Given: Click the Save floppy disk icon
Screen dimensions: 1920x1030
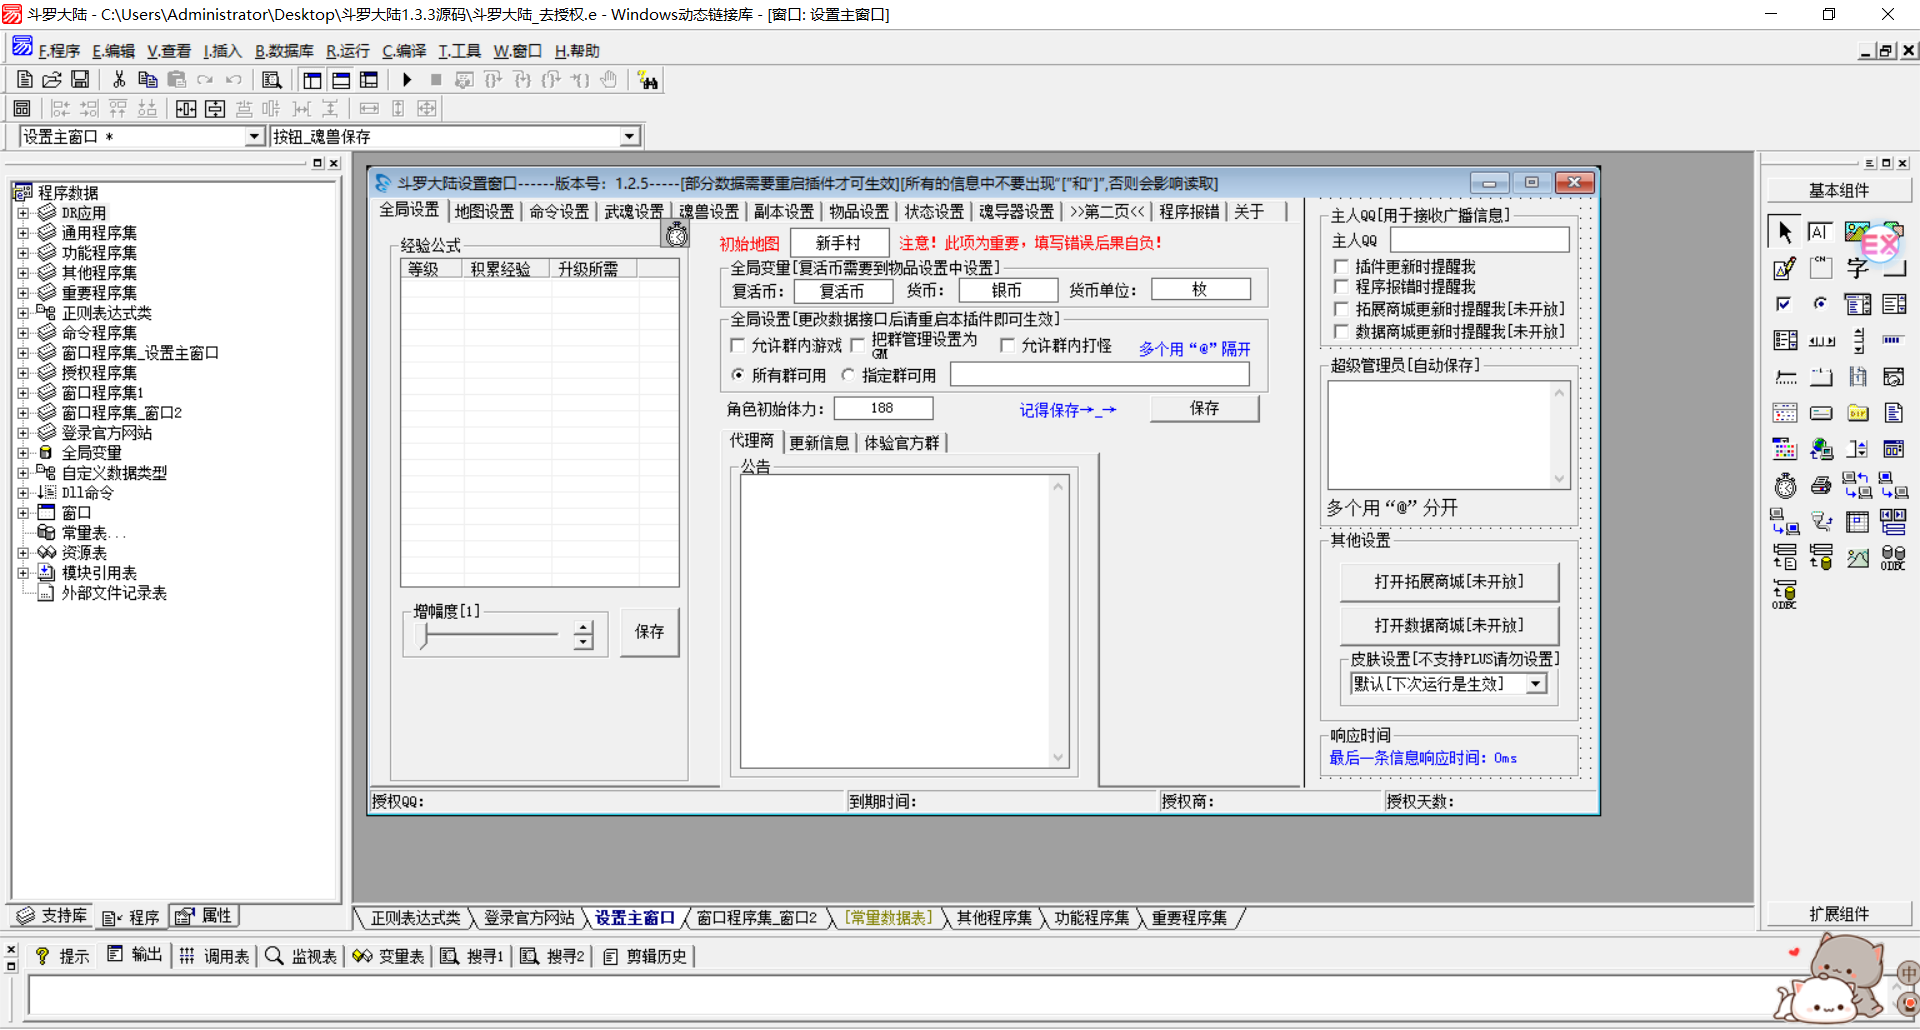Looking at the screenshot, I should pyautogui.click(x=80, y=80).
